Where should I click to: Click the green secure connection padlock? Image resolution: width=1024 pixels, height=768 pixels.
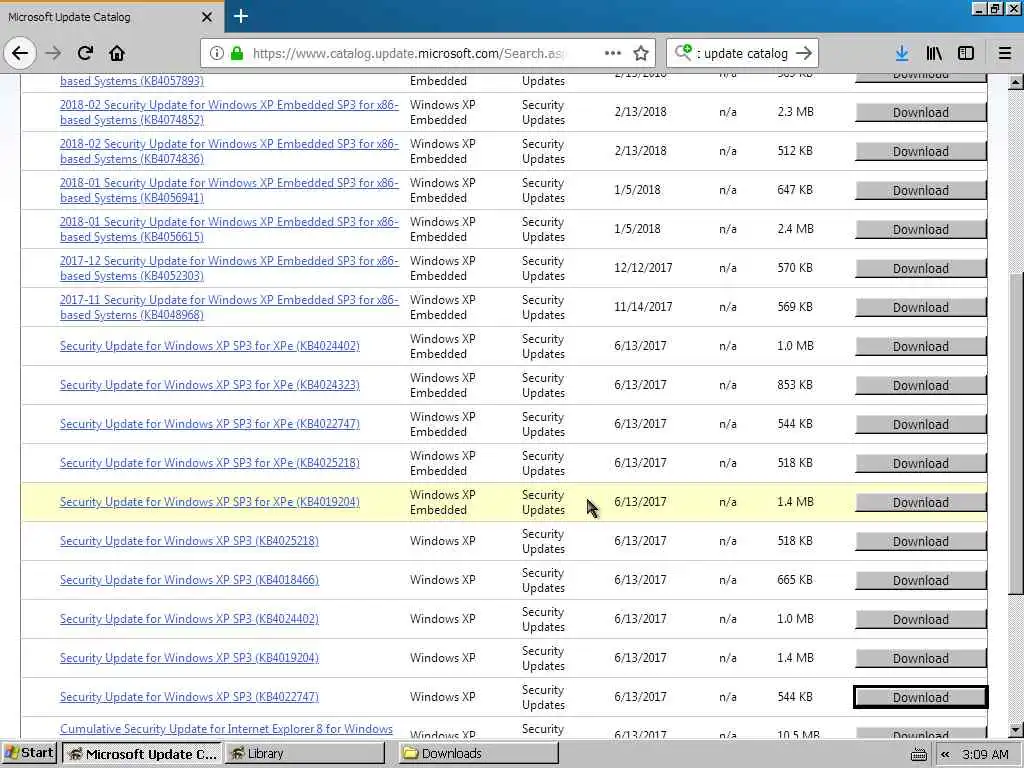click(237, 53)
